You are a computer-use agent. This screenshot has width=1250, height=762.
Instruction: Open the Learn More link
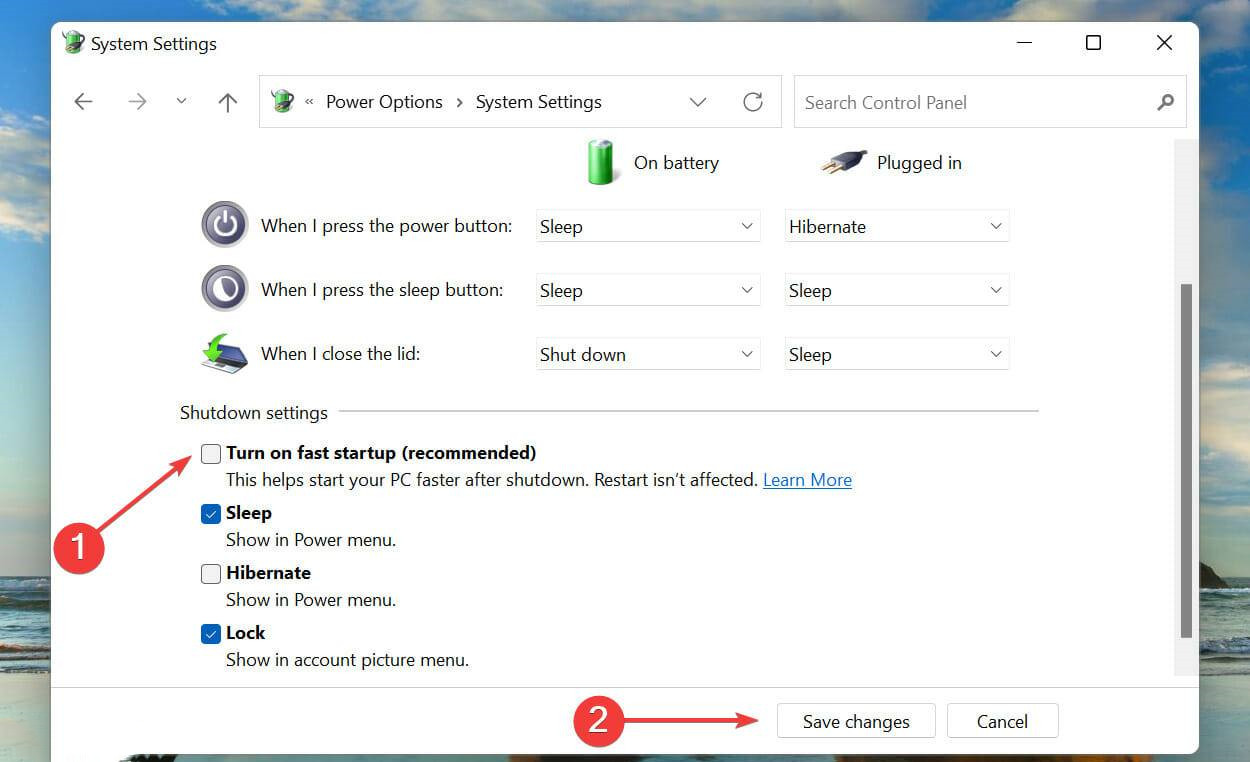coord(806,479)
